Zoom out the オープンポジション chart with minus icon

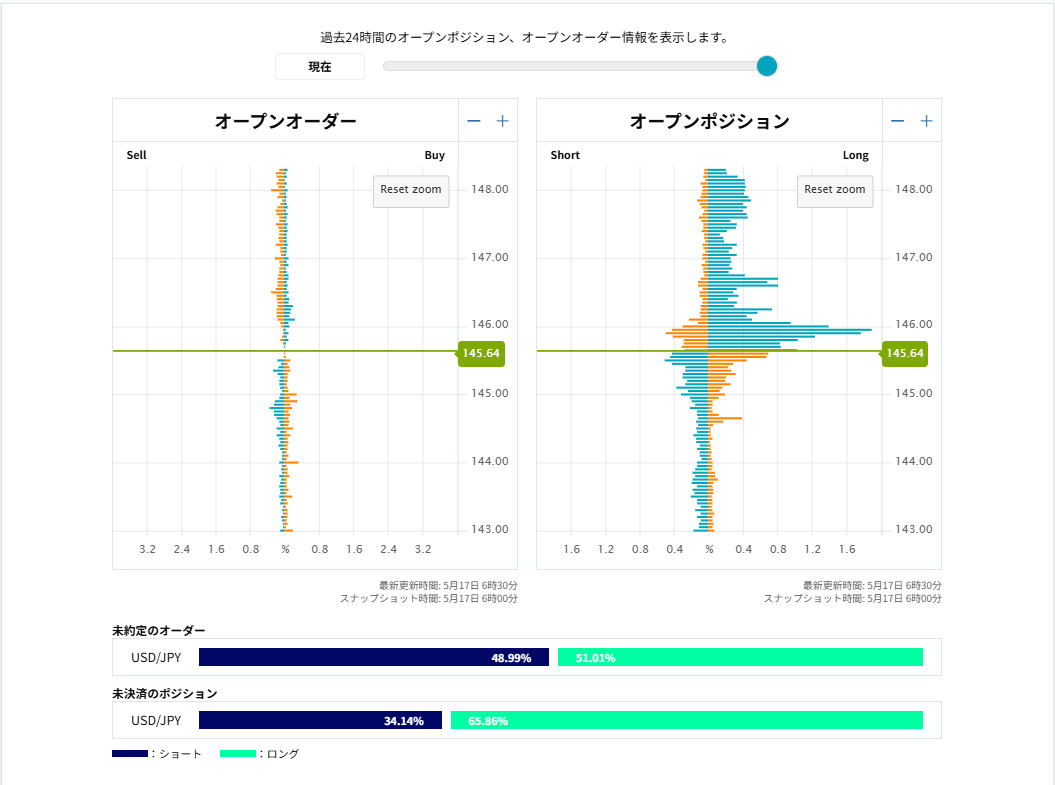pos(898,121)
